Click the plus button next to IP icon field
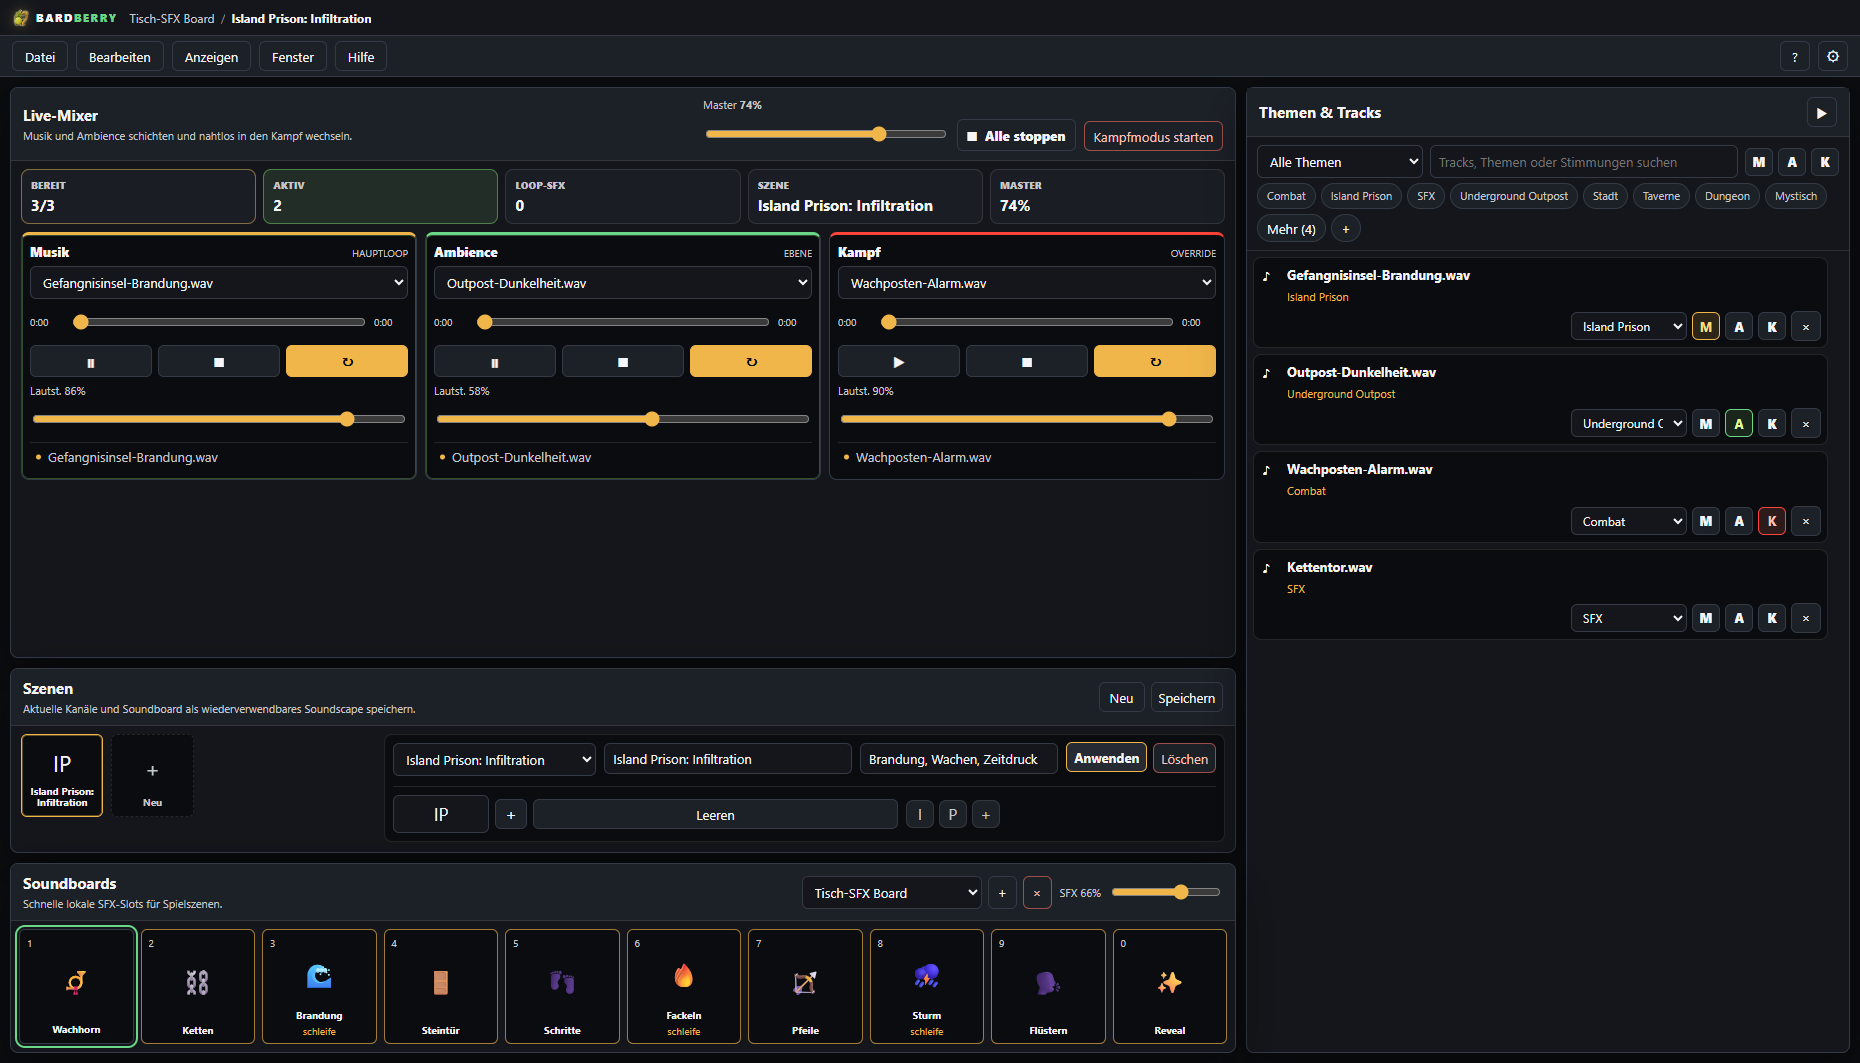This screenshot has height=1063, width=1860. pyautogui.click(x=511, y=815)
